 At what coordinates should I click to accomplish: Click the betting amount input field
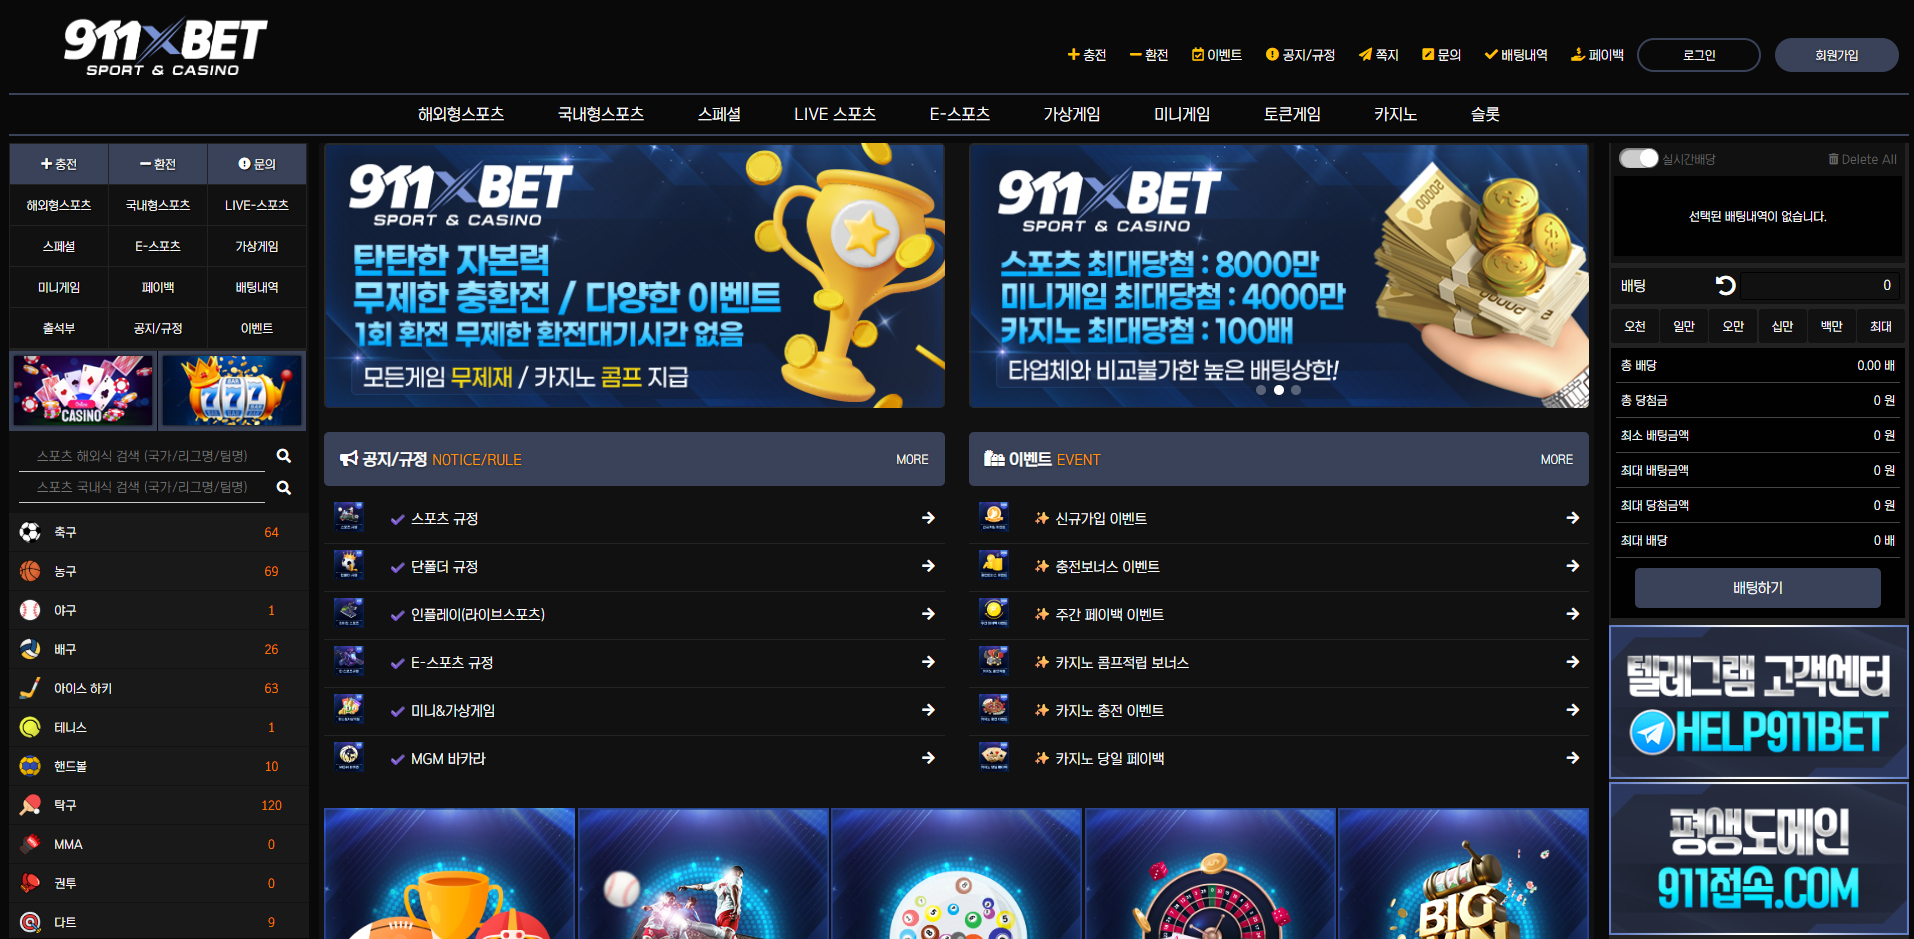click(1820, 286)
